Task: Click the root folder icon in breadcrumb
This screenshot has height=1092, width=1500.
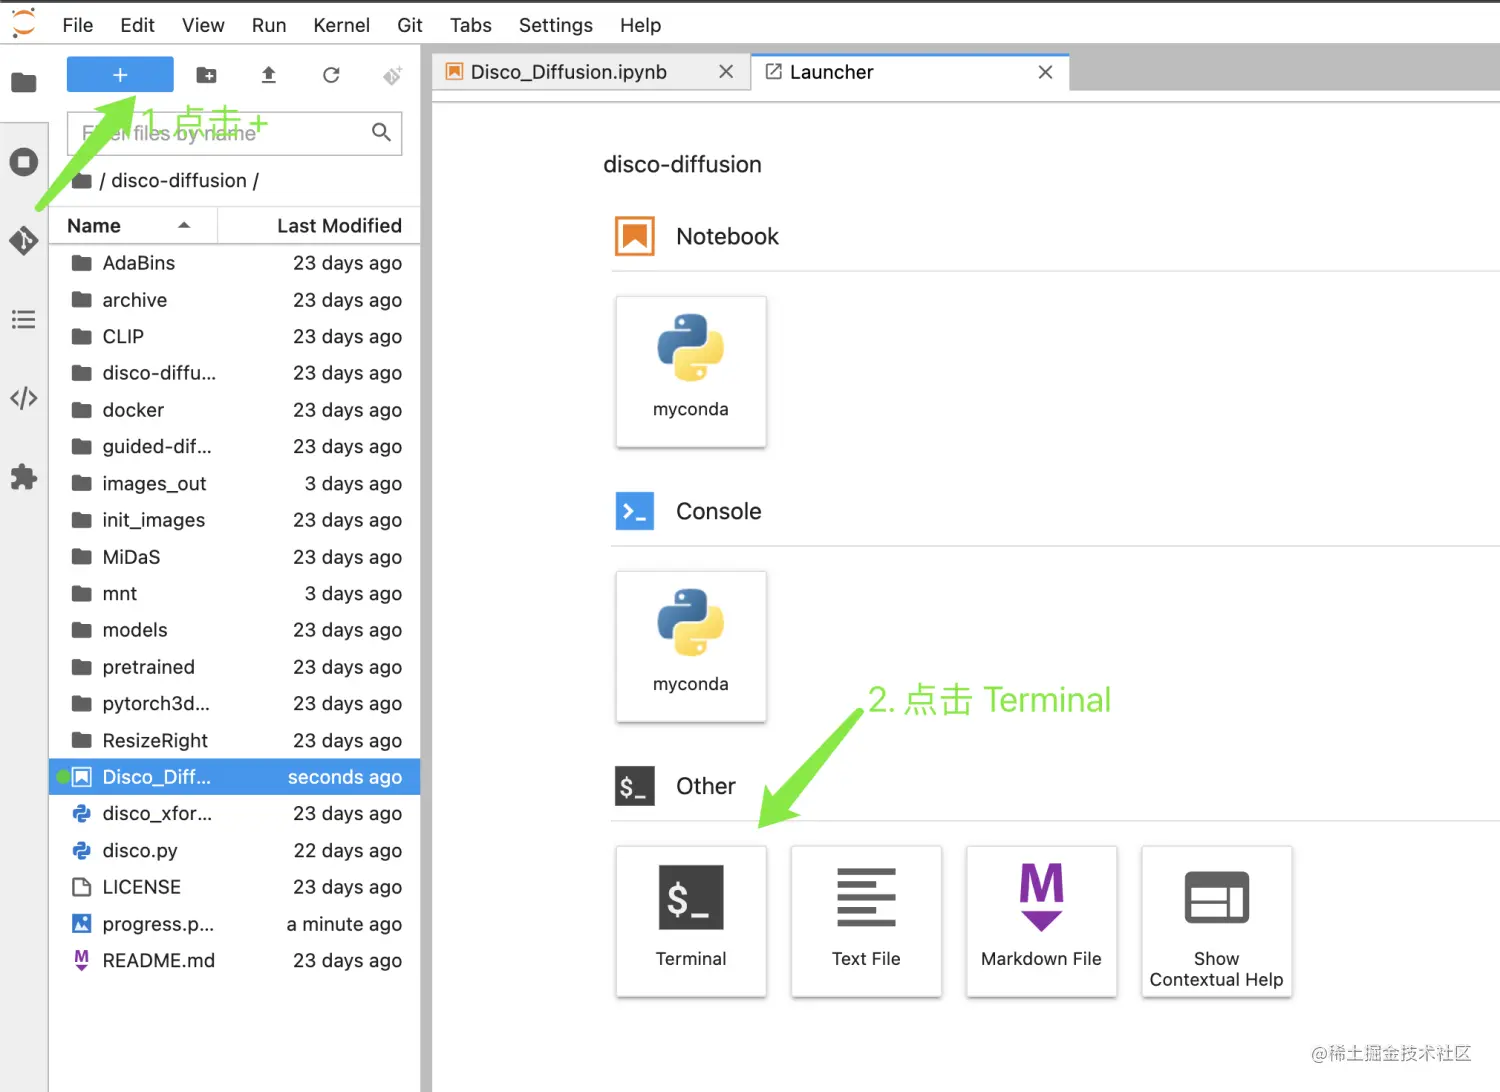Action: 82,181
